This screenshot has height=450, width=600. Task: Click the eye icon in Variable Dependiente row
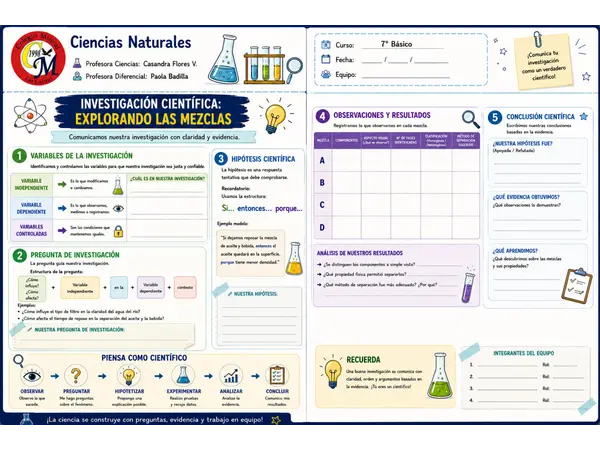pos(118,209)
